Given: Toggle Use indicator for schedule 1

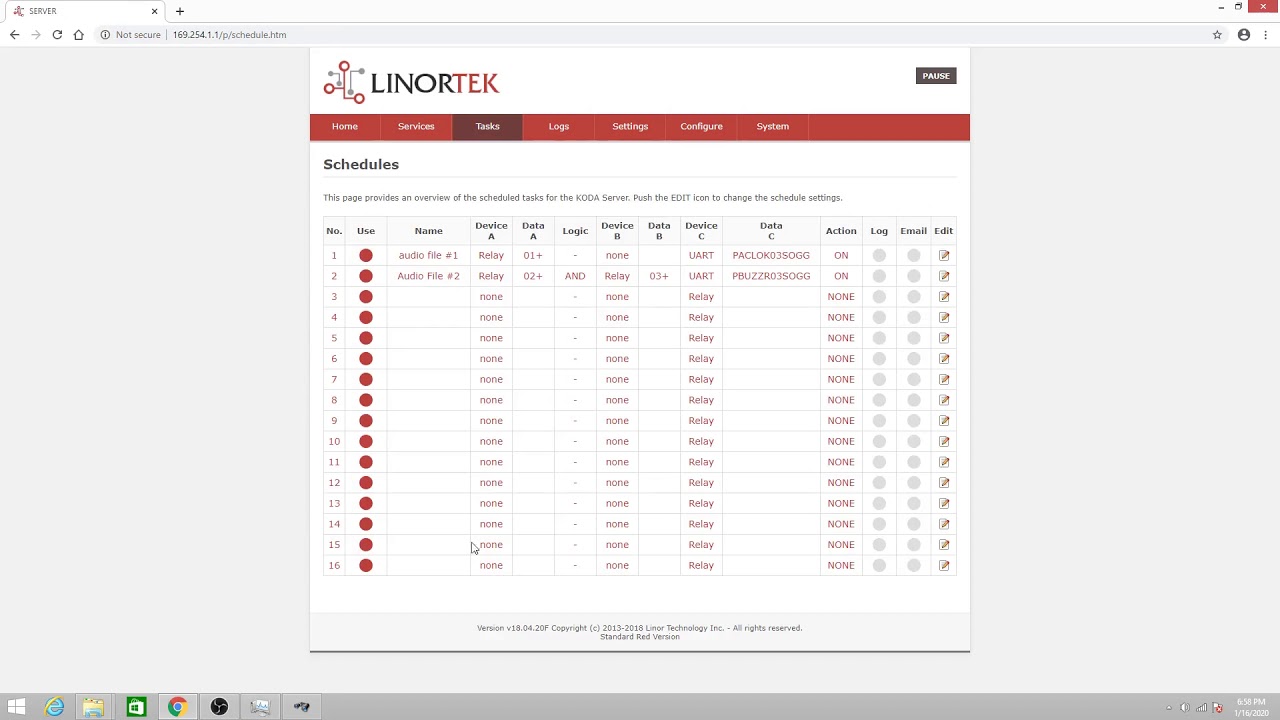Looking at the screenshot, I should pos(366,255).
